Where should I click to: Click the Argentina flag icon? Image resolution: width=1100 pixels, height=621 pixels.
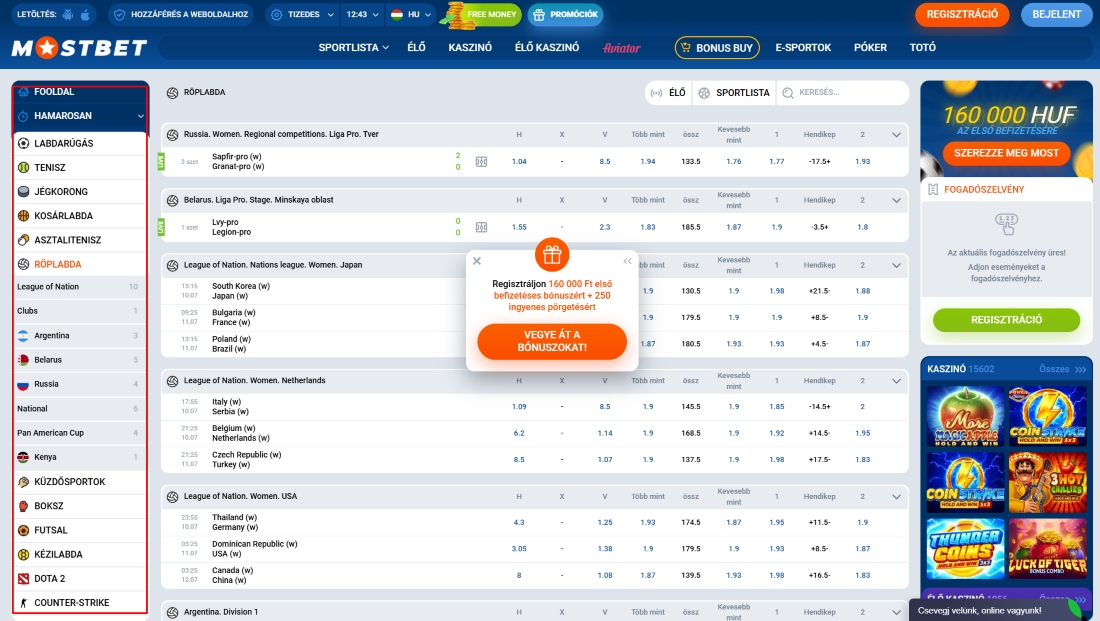tap(23, 335)
